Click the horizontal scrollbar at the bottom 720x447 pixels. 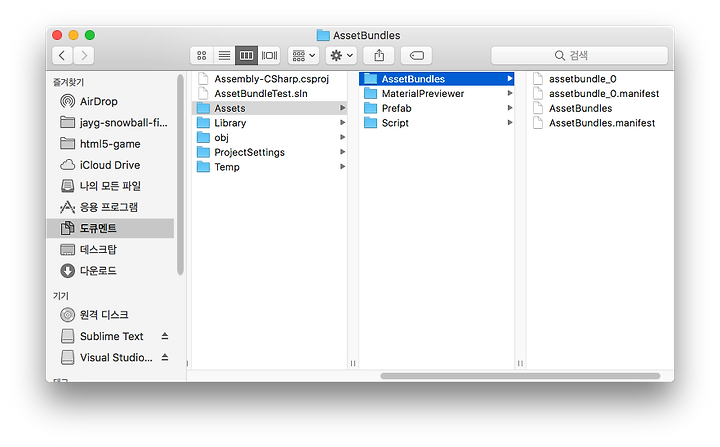pos(520,376)
